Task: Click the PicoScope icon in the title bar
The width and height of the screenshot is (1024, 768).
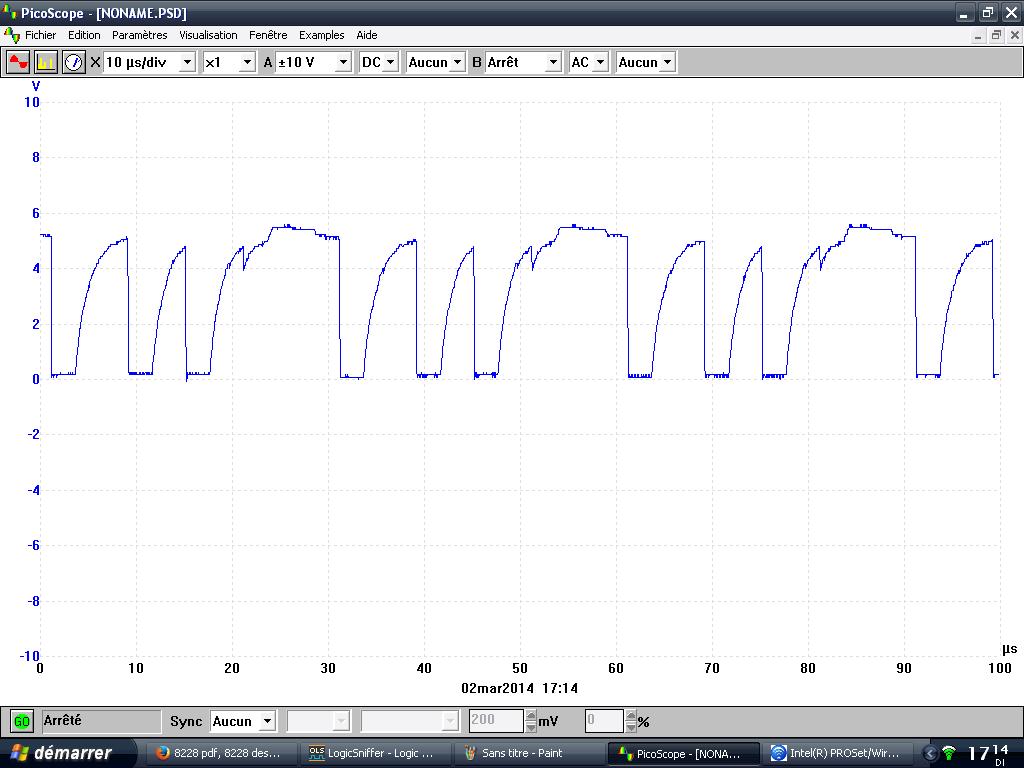Action: [9, 12]
